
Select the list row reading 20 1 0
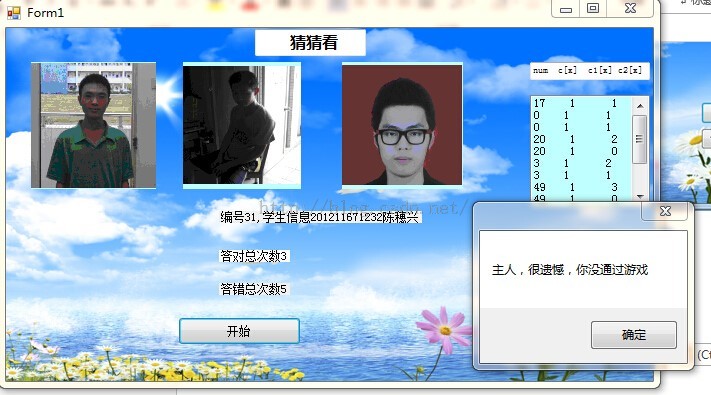click(x=581, y=151)
